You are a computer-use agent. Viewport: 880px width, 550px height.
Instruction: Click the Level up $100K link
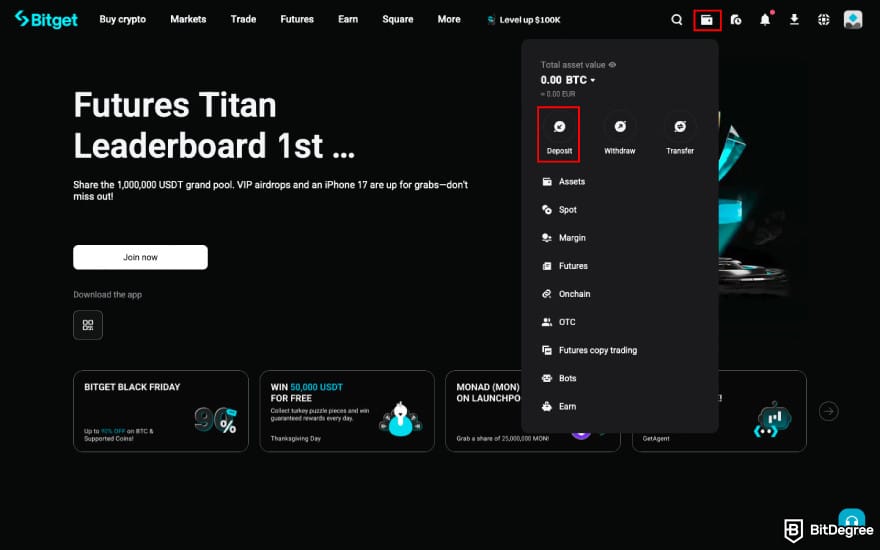[x=523, y=19]
